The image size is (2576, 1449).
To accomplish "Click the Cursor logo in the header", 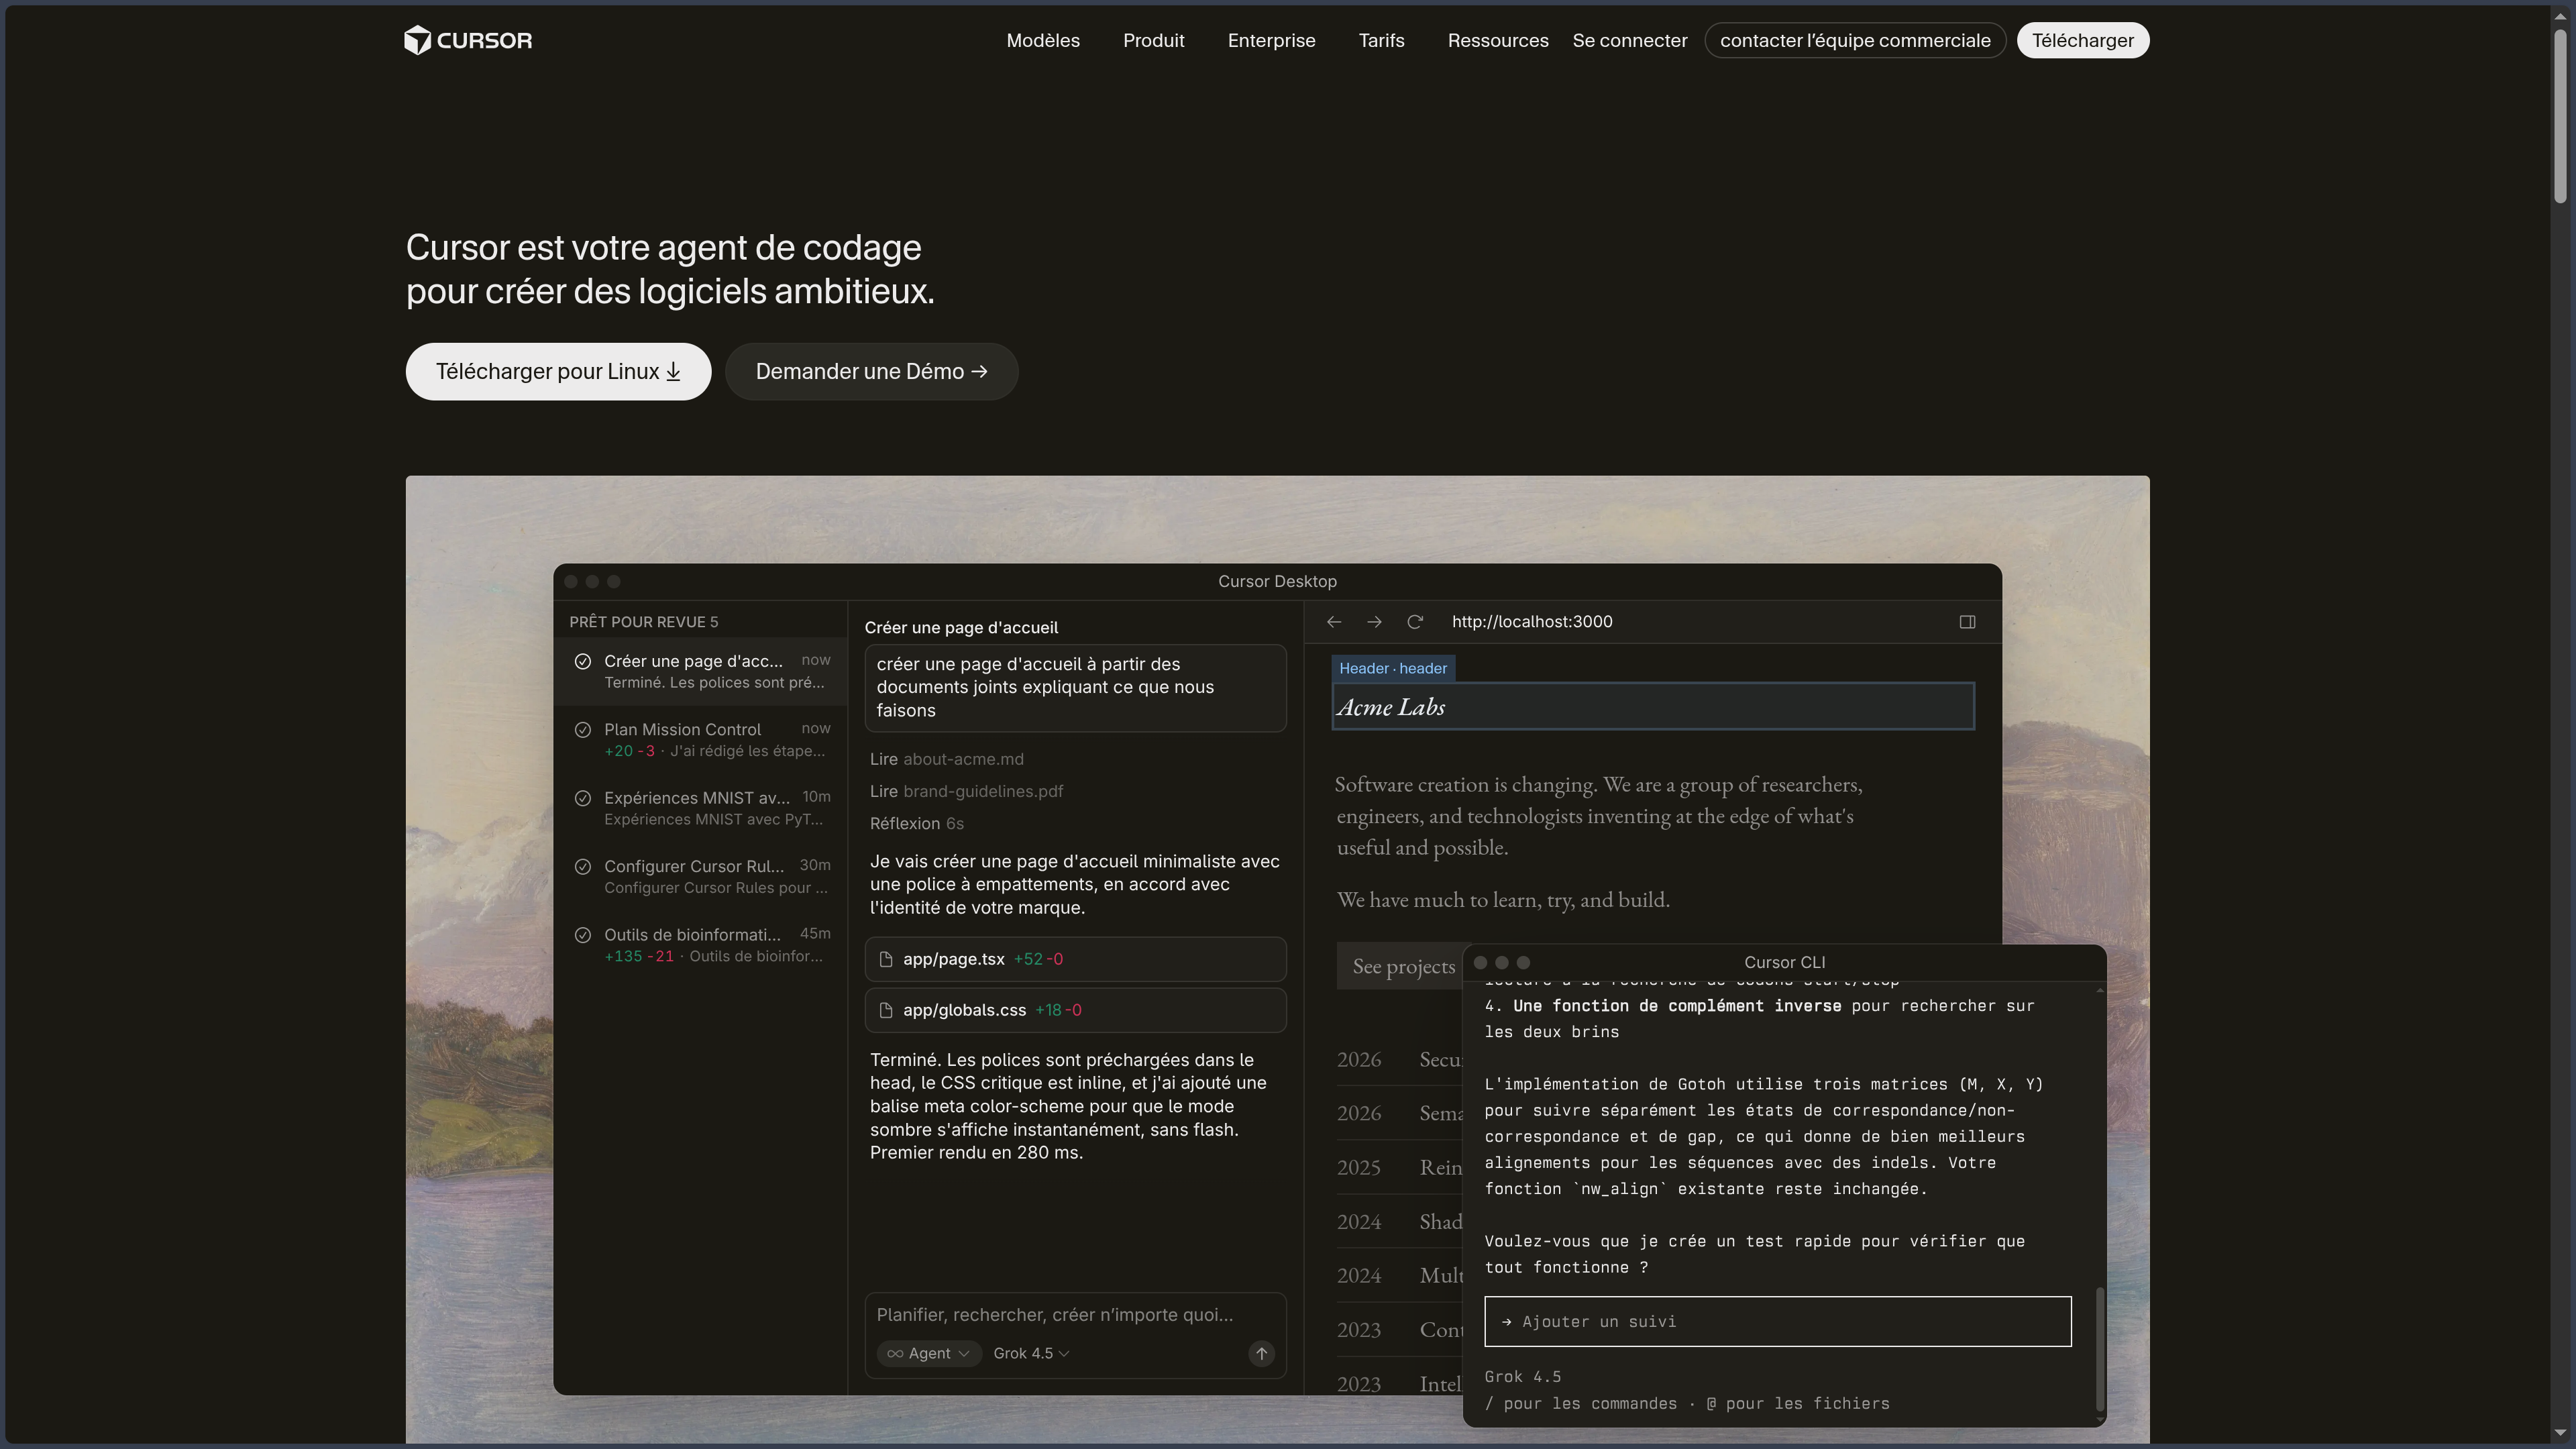I will pos(468,41).
